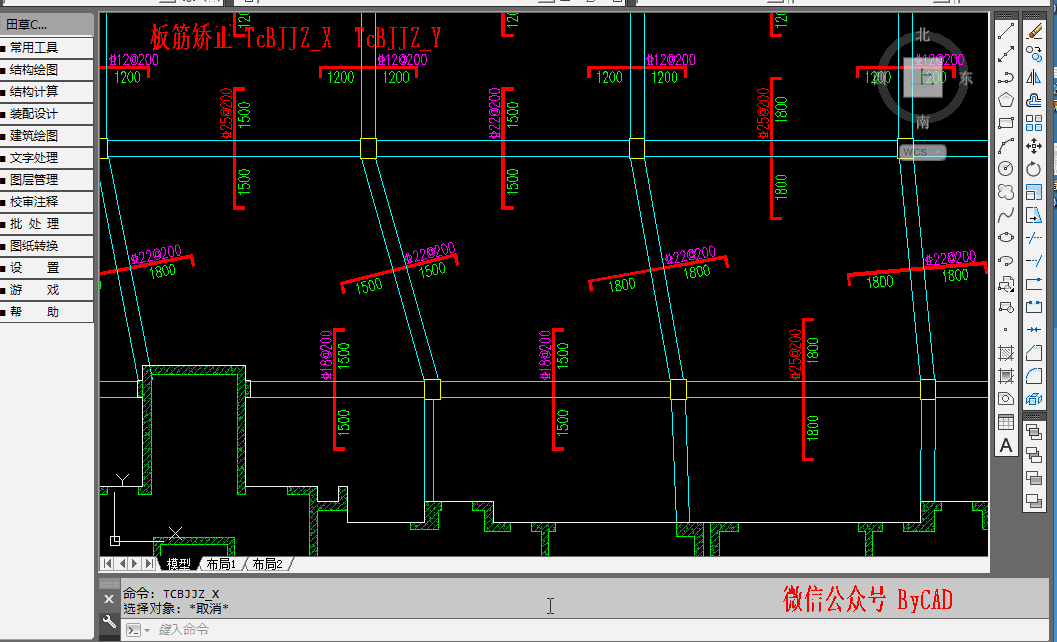The image size is (1057, 642).
Task: Select the Point tool
Action: coord(1006,330)
